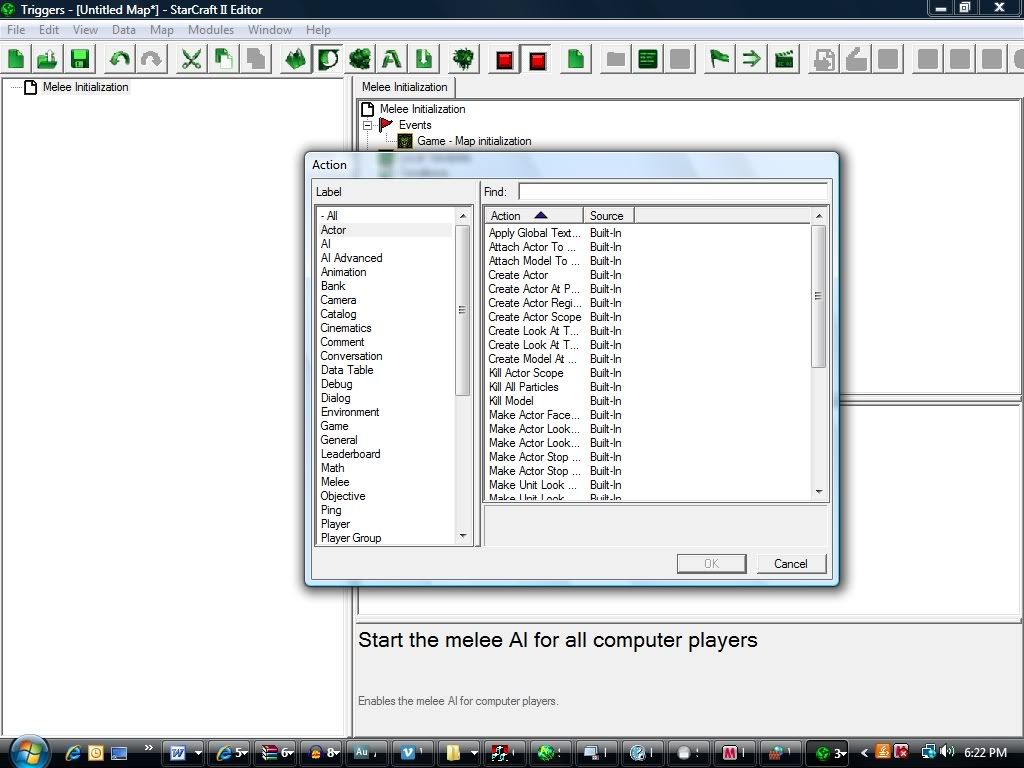Open the Data module icon
This screenshot has width=1024, height=768.
[359, 59]
